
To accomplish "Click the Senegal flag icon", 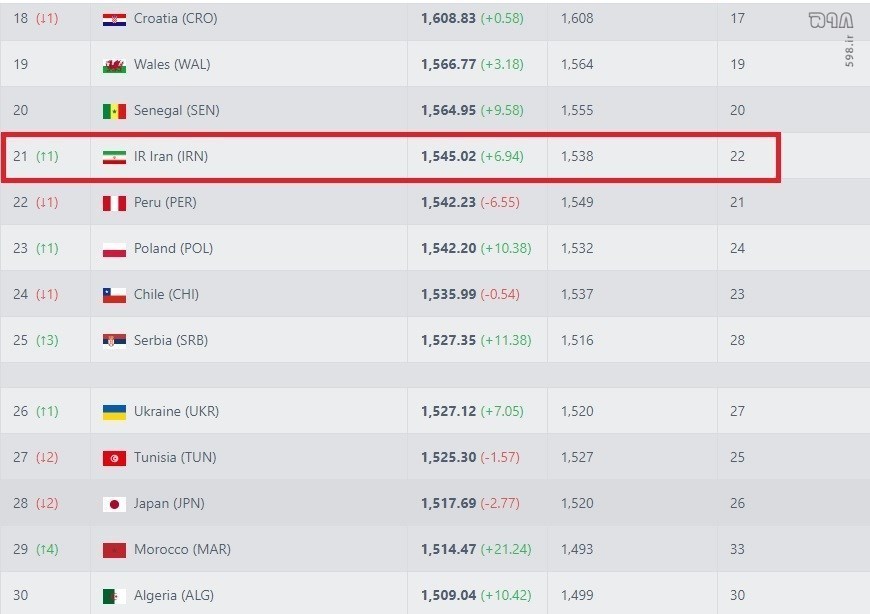I will [114, 111].
